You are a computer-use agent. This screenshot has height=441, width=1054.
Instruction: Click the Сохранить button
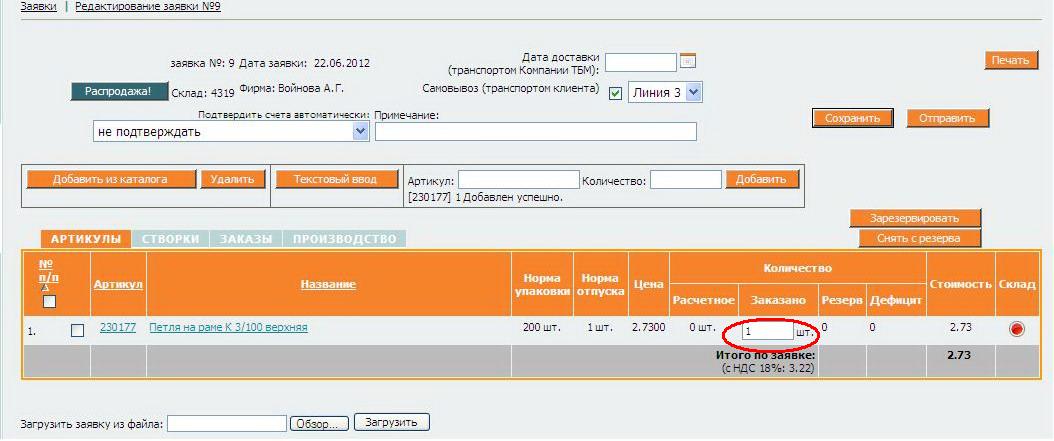pos(851,118)
